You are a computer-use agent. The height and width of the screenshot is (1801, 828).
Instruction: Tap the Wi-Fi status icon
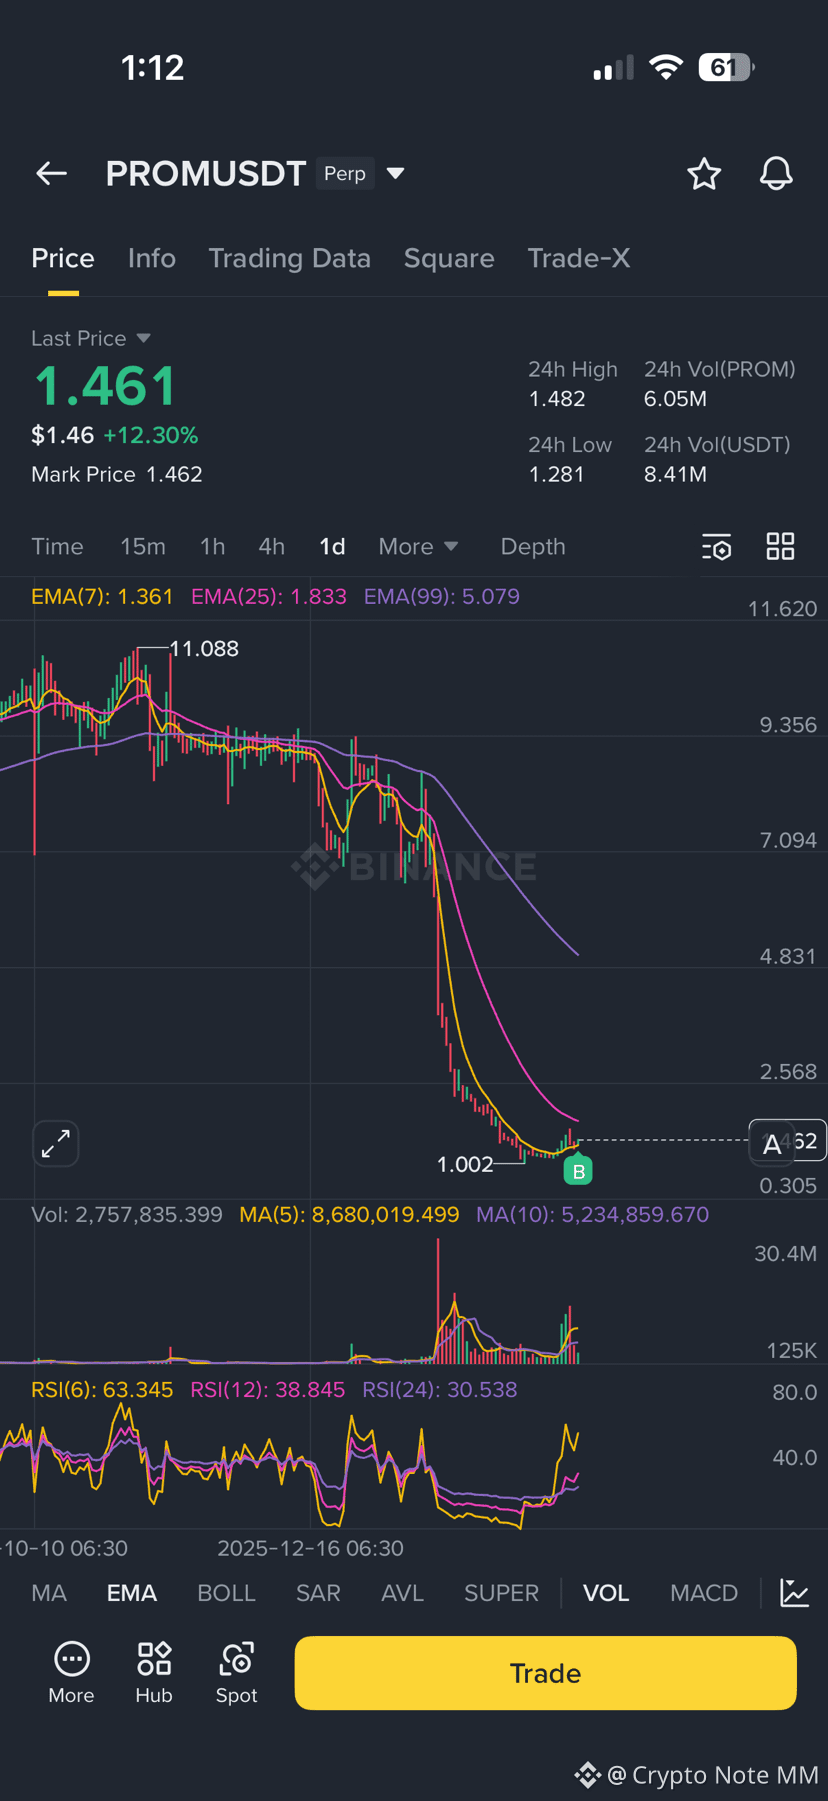[665, 67]
